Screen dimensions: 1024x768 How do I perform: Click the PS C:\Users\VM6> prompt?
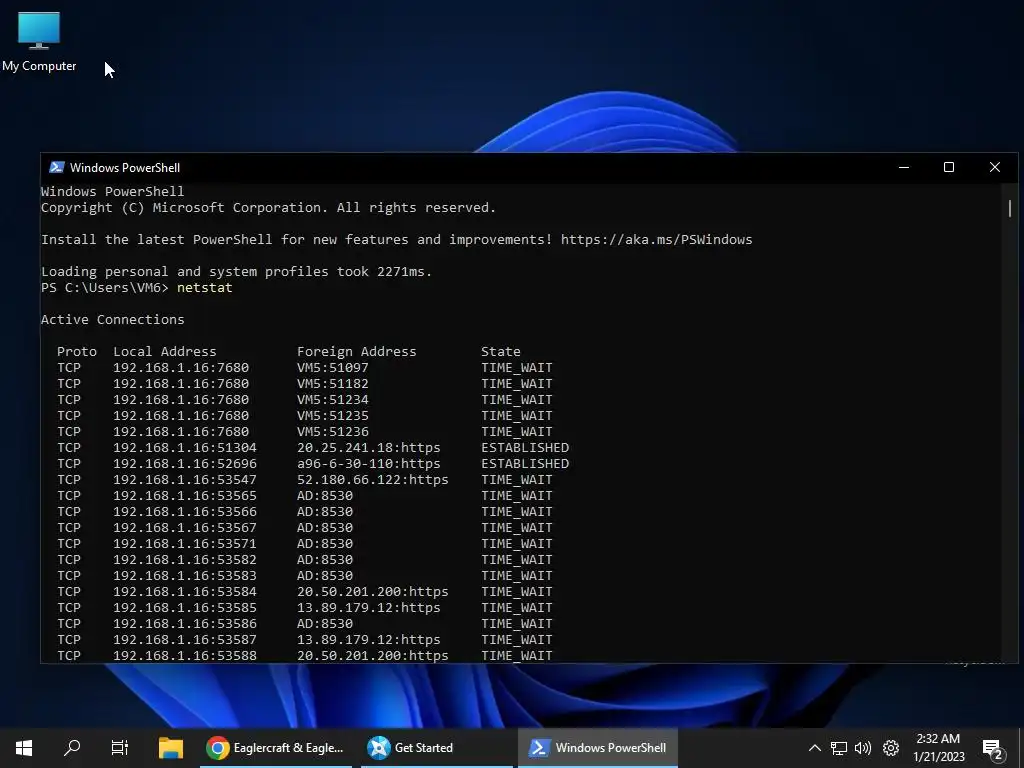pos(104,287)
